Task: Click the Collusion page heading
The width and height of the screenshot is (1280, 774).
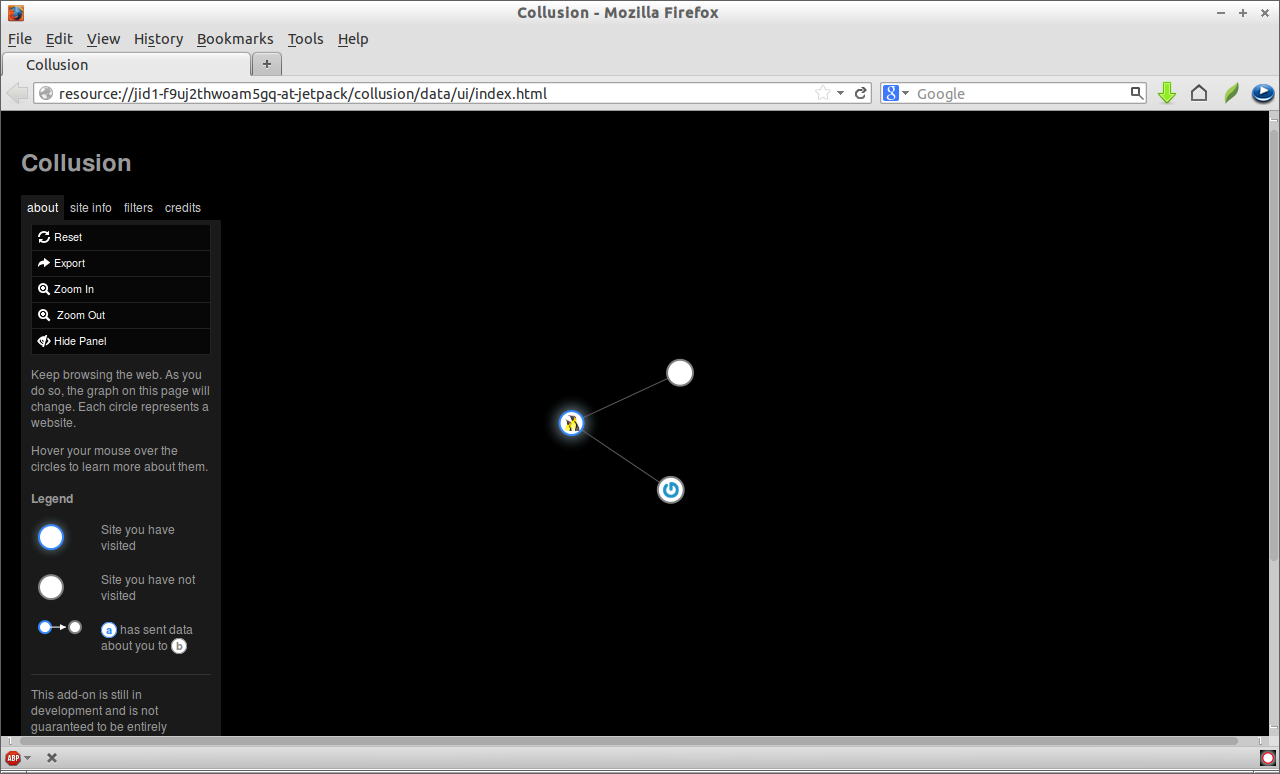Action: click(x=76, y=163)
